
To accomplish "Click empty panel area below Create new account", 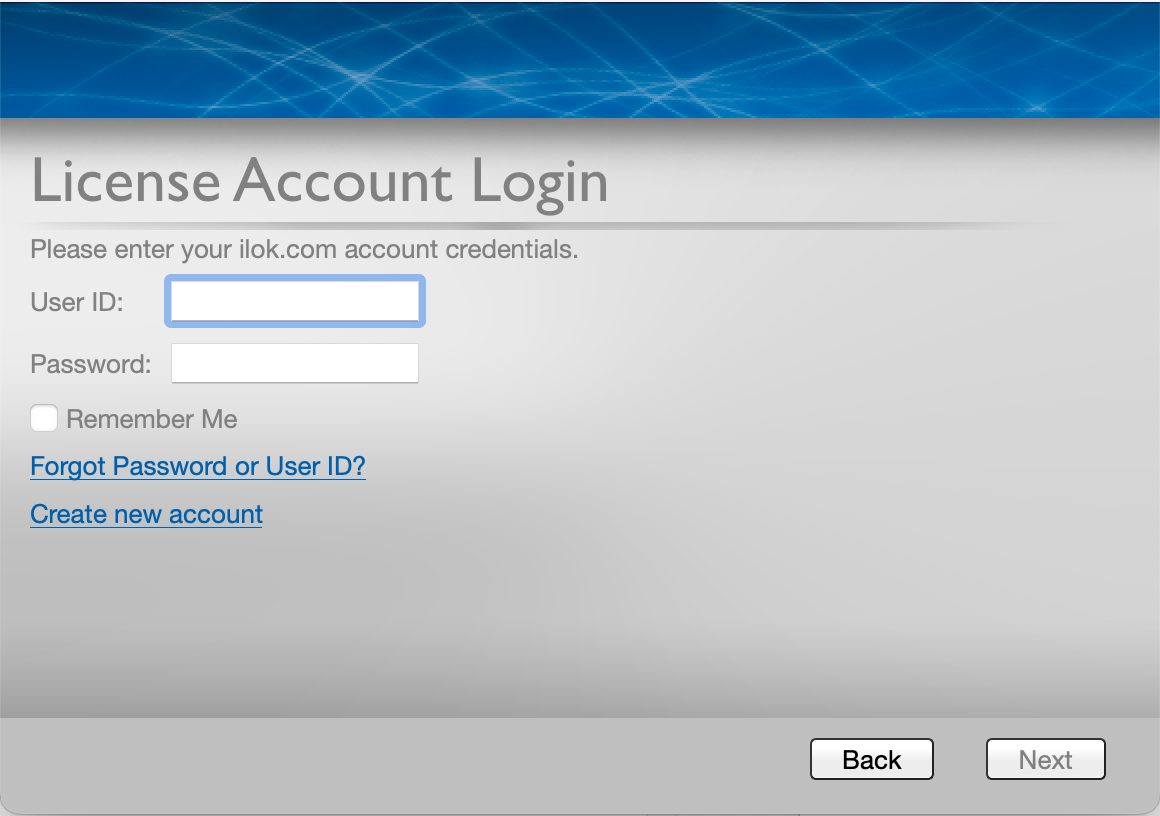I will point(400,620).
